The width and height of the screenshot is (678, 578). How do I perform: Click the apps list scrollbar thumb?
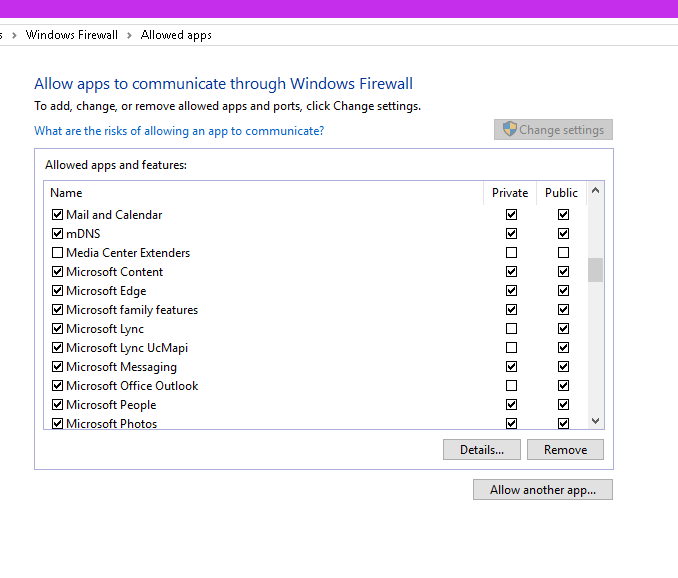tap(595, 270)
